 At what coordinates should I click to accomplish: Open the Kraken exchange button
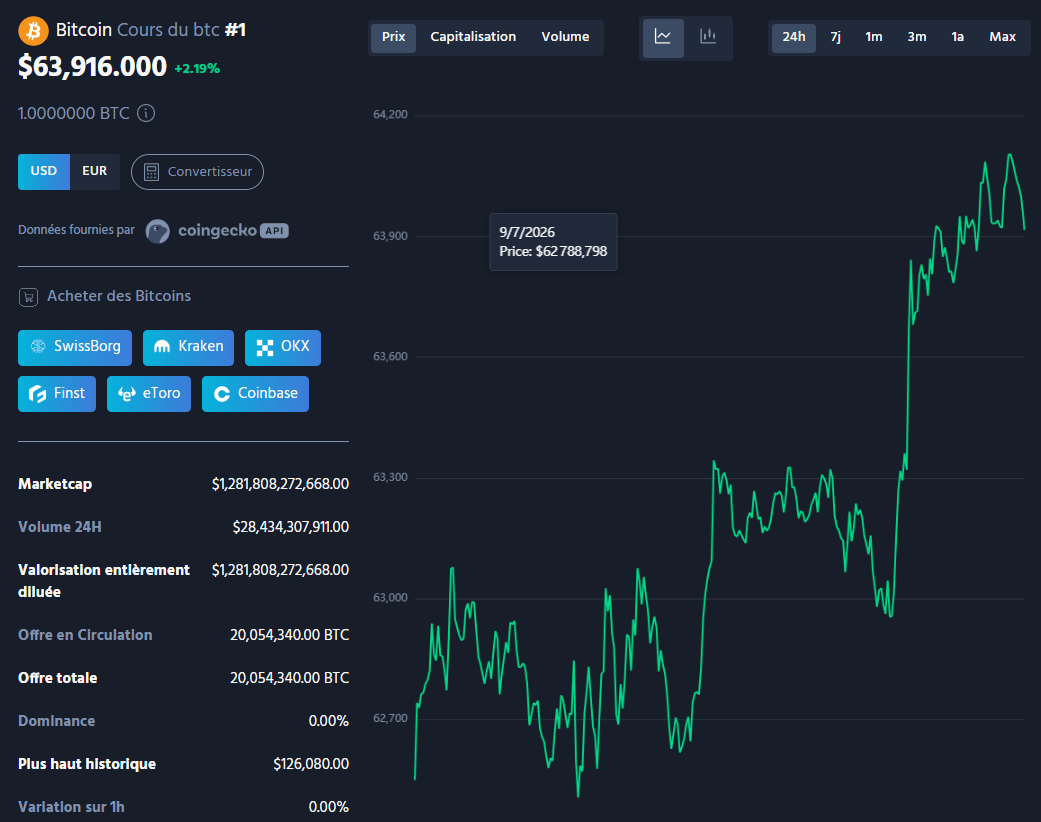(x=189, y=347)
